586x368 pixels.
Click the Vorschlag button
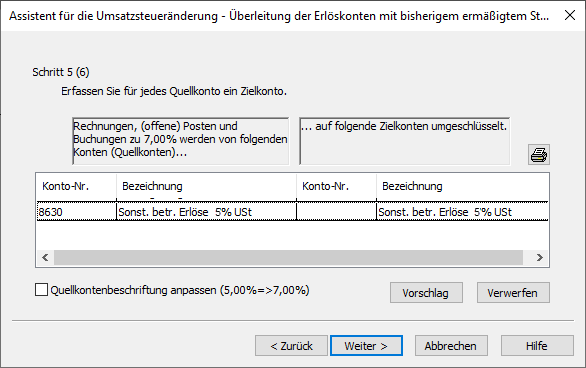pyautogui.click(x=426, y=293)
